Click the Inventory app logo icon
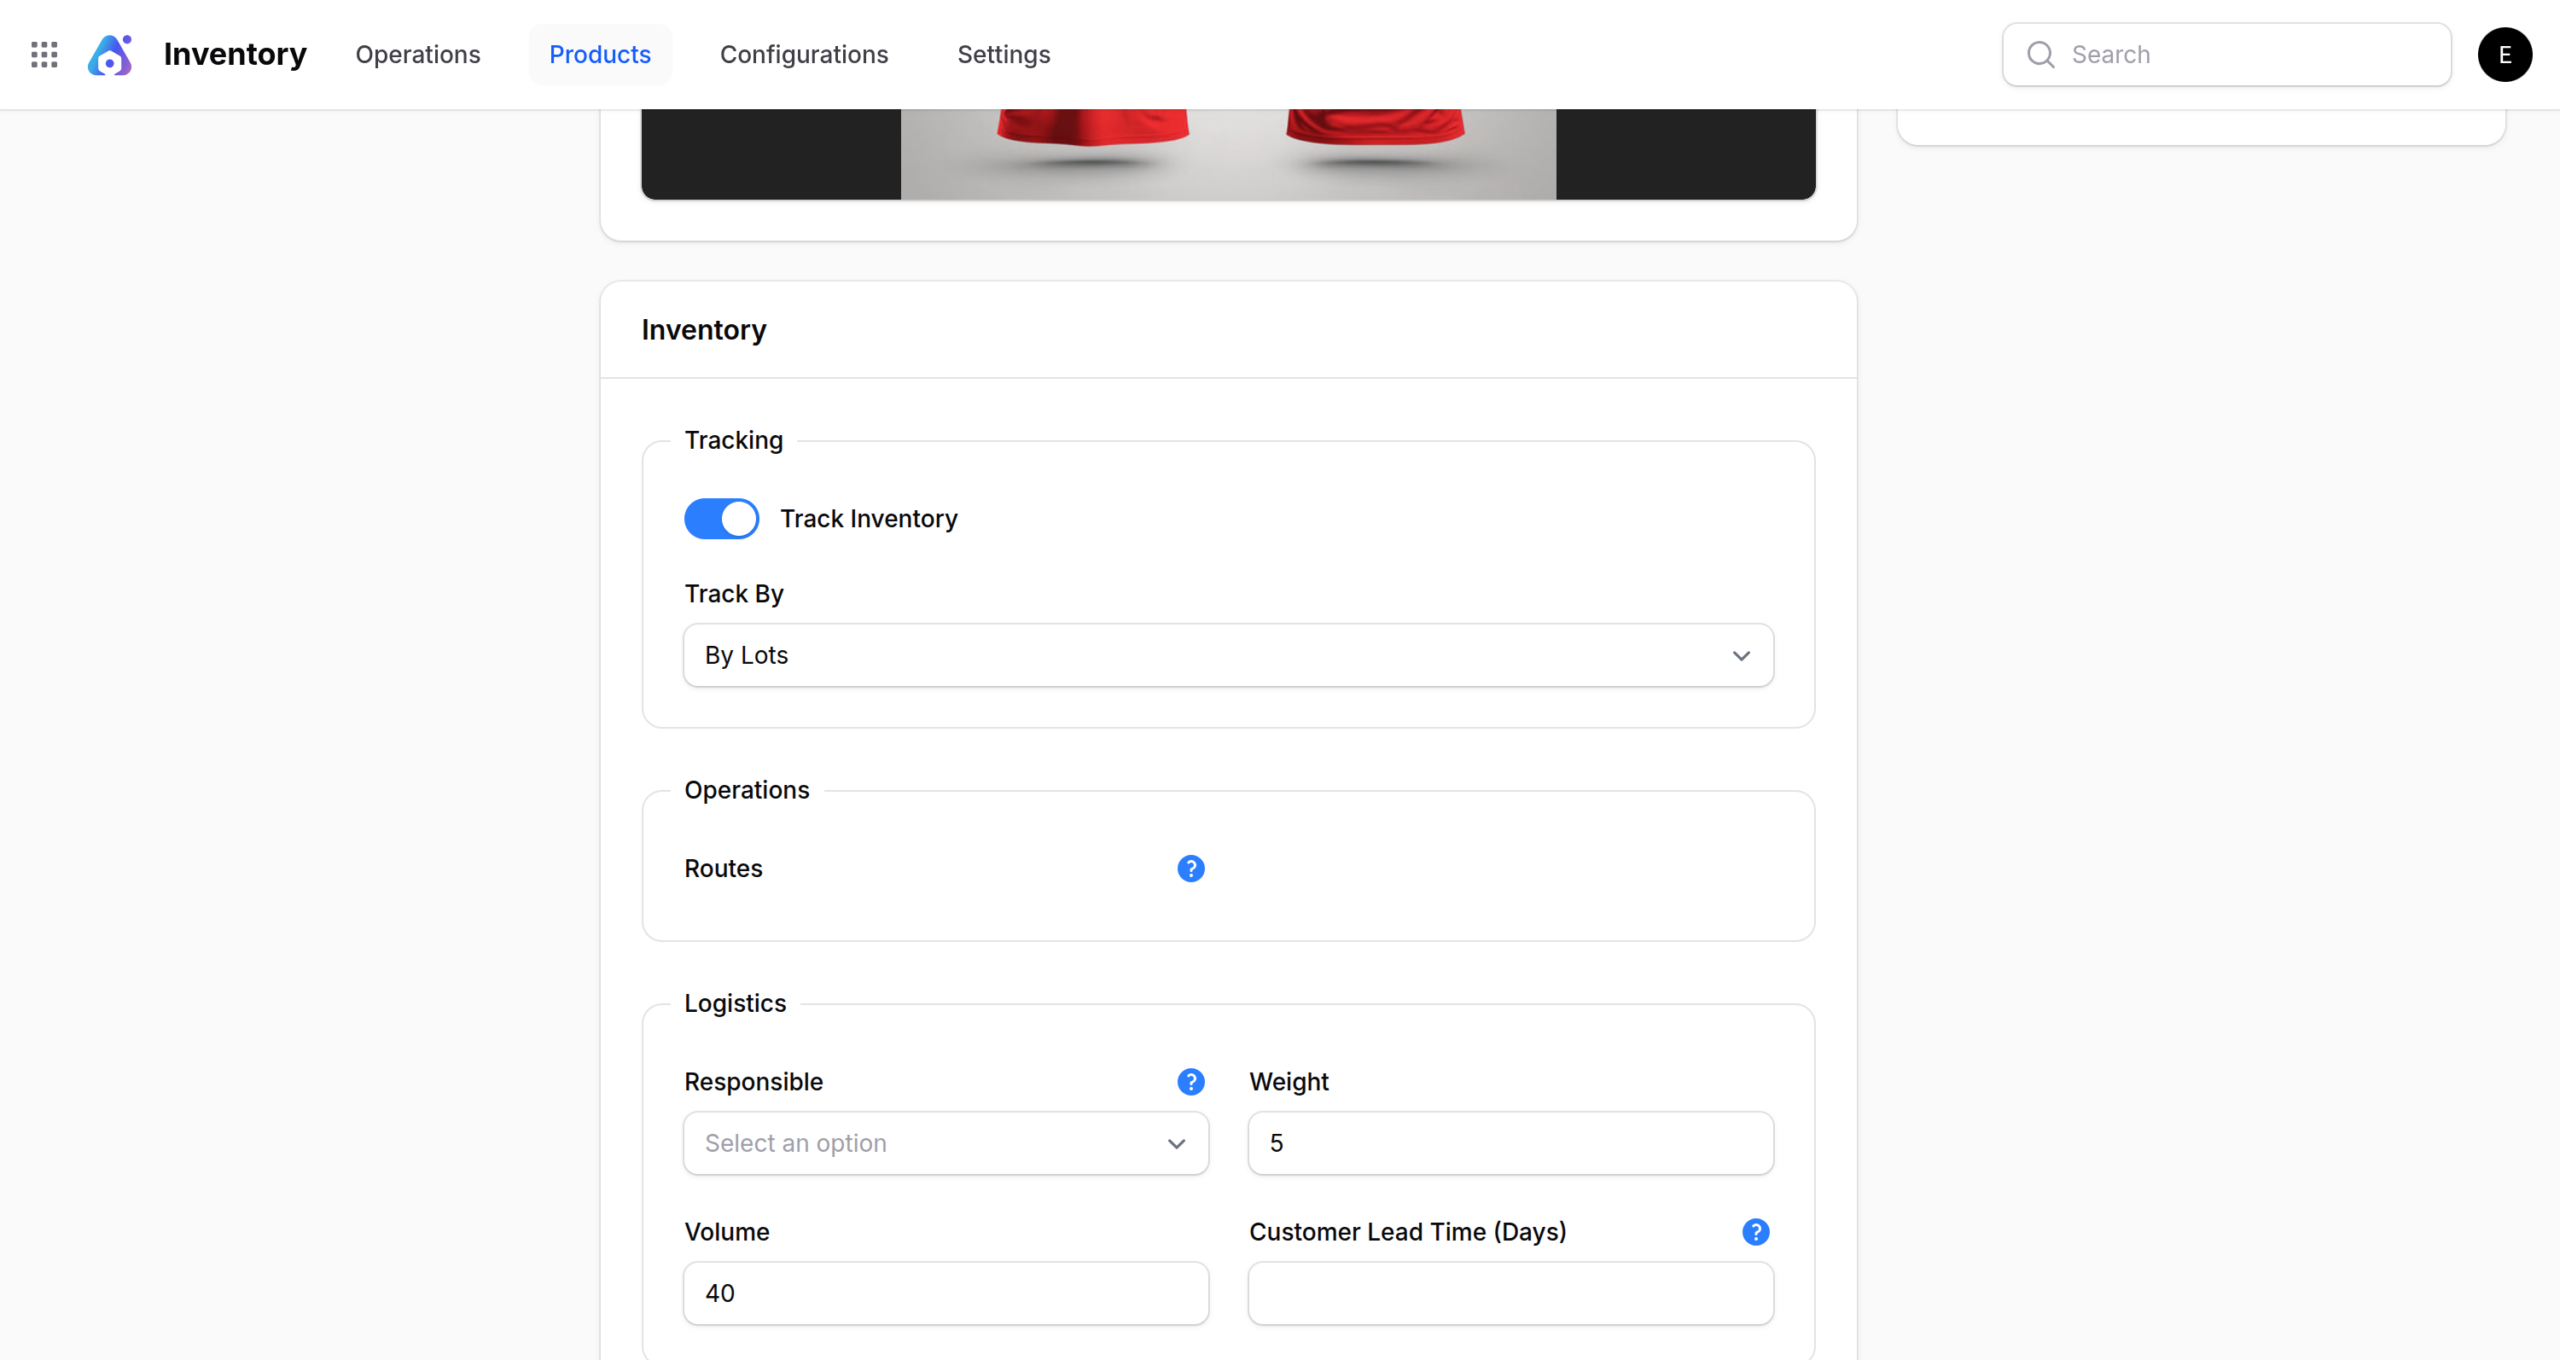 coord(110,54)
